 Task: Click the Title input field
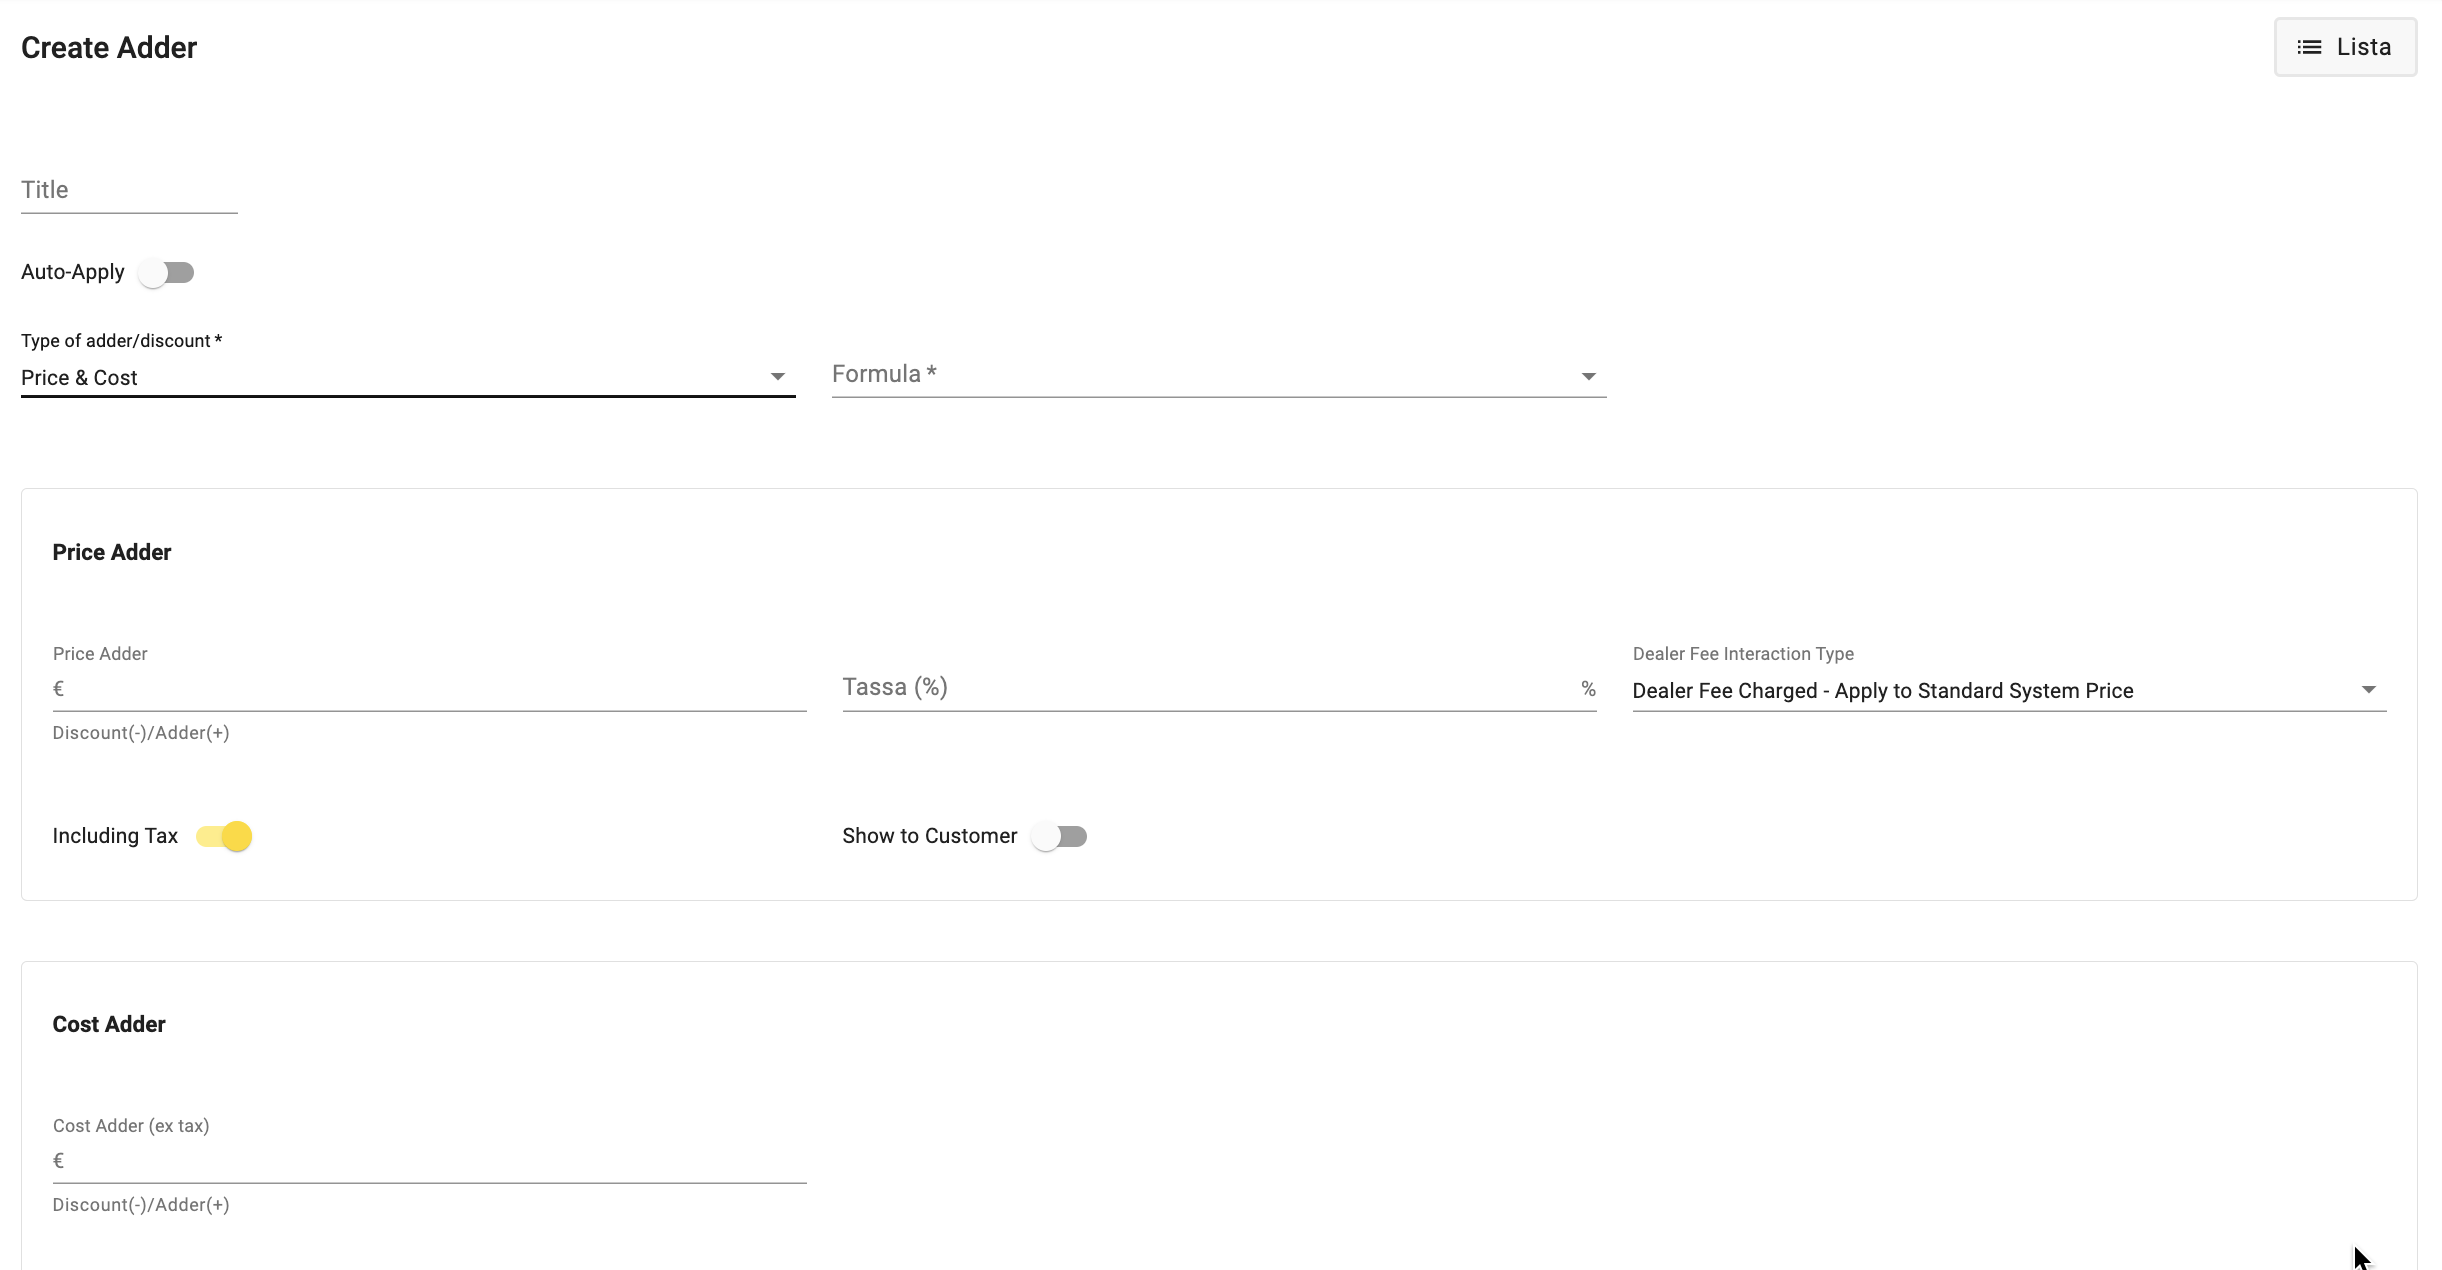point(129,190)
